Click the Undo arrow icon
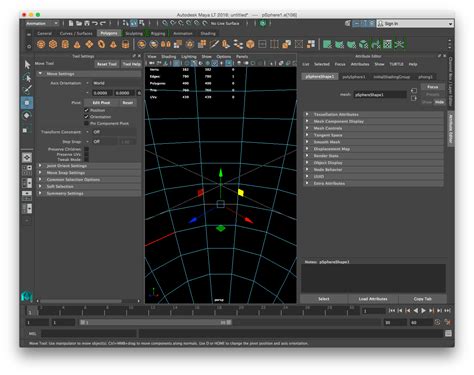The height and width of the screenshot is (375, 474). click(x=95, y=23)
